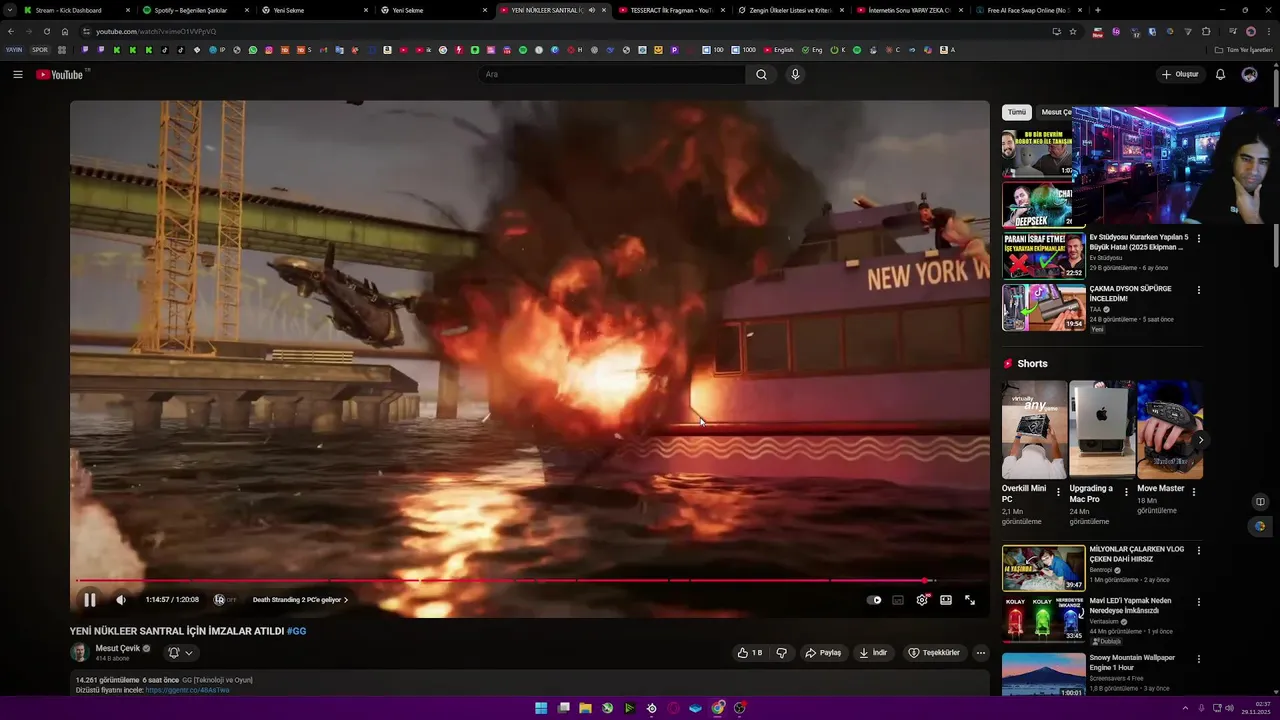Open the SPOR bookmarks folder
The height and width of the screenshot is (720, 1280).
click(40, 50)
